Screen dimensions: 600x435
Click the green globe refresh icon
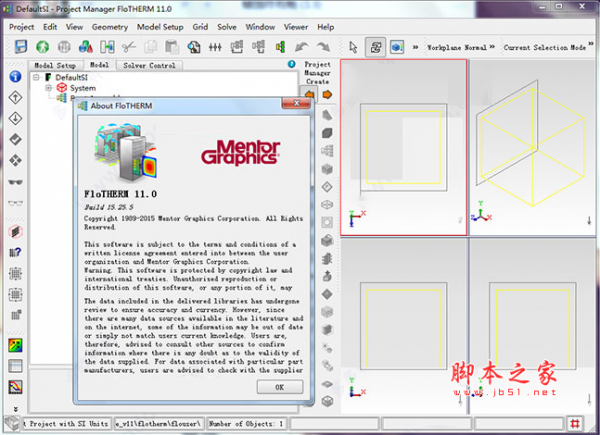(42, 47)
